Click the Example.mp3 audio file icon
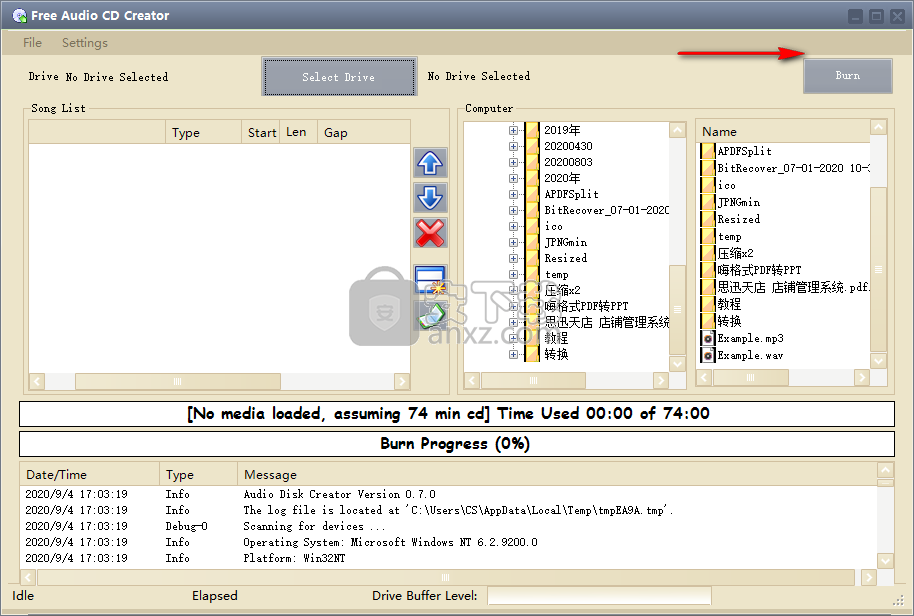The width and height of the screenshot is (914, 616). point(708,338)
